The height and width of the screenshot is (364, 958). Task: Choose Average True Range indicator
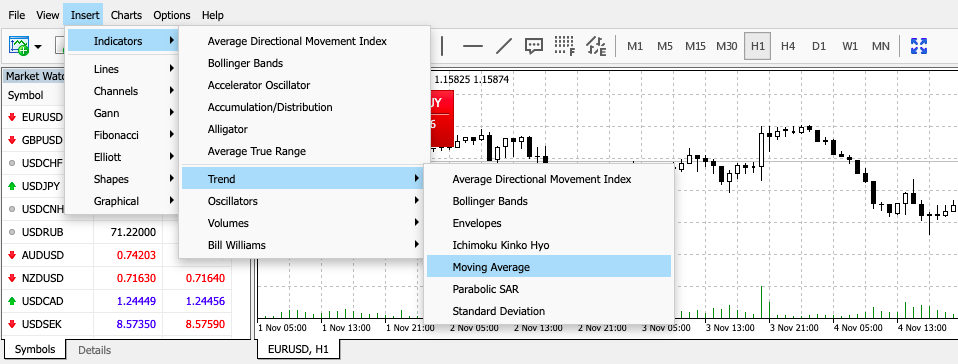304,151
